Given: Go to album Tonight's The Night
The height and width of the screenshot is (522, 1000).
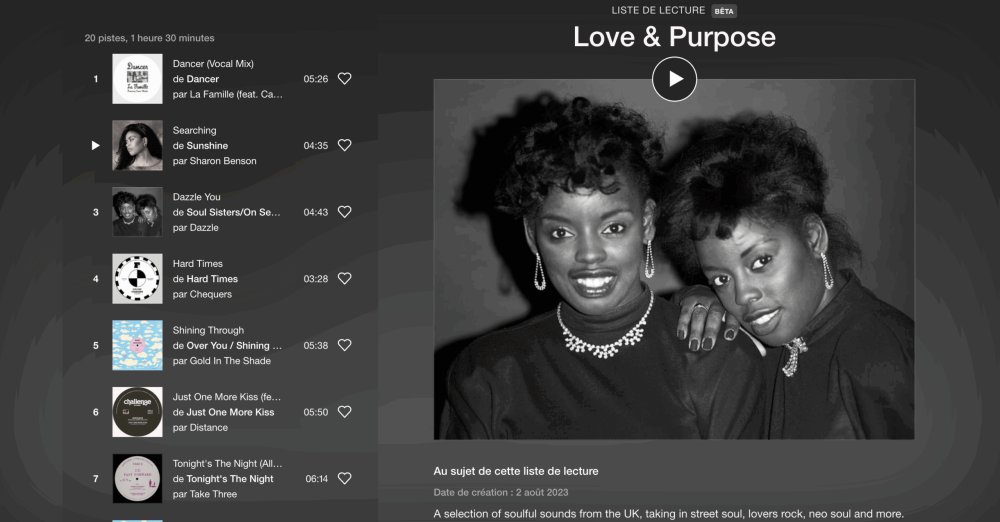Looking at the screenshot, I should click(x=230, y=479).
